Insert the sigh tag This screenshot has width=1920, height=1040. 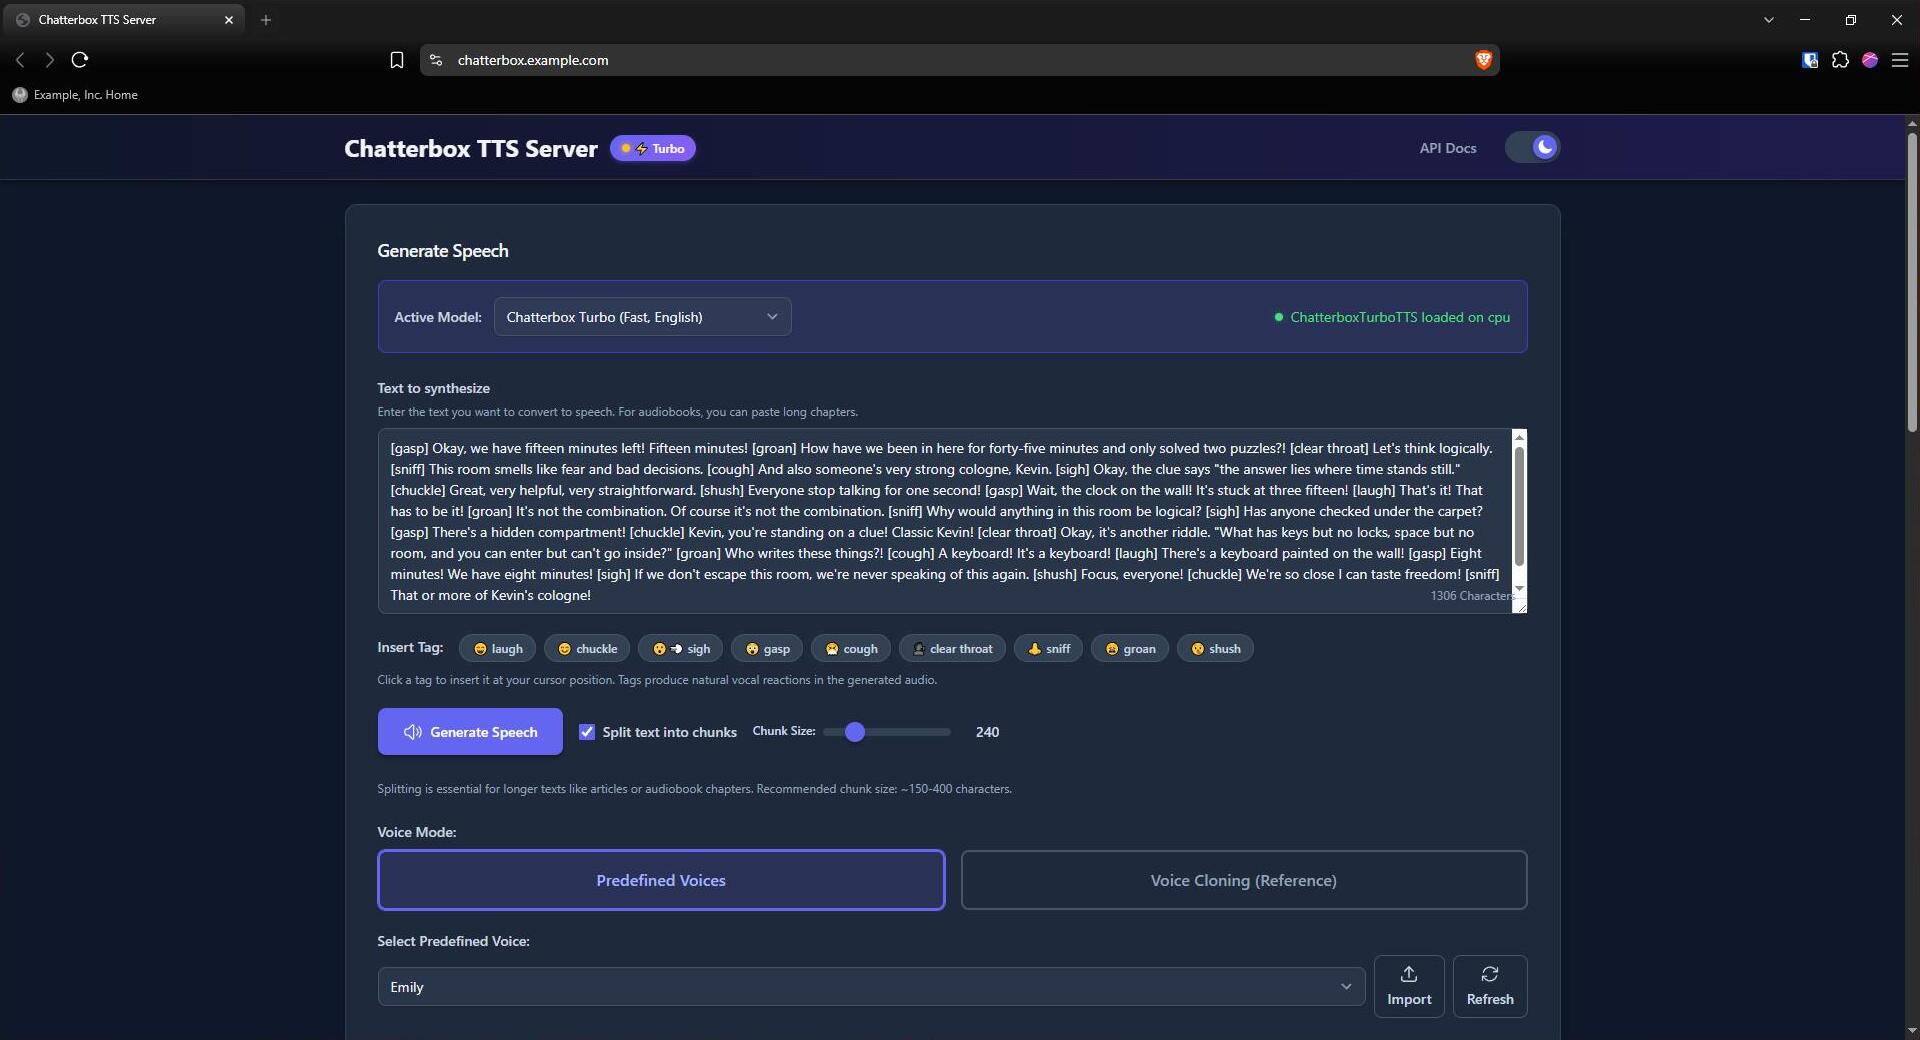point(681,649)
